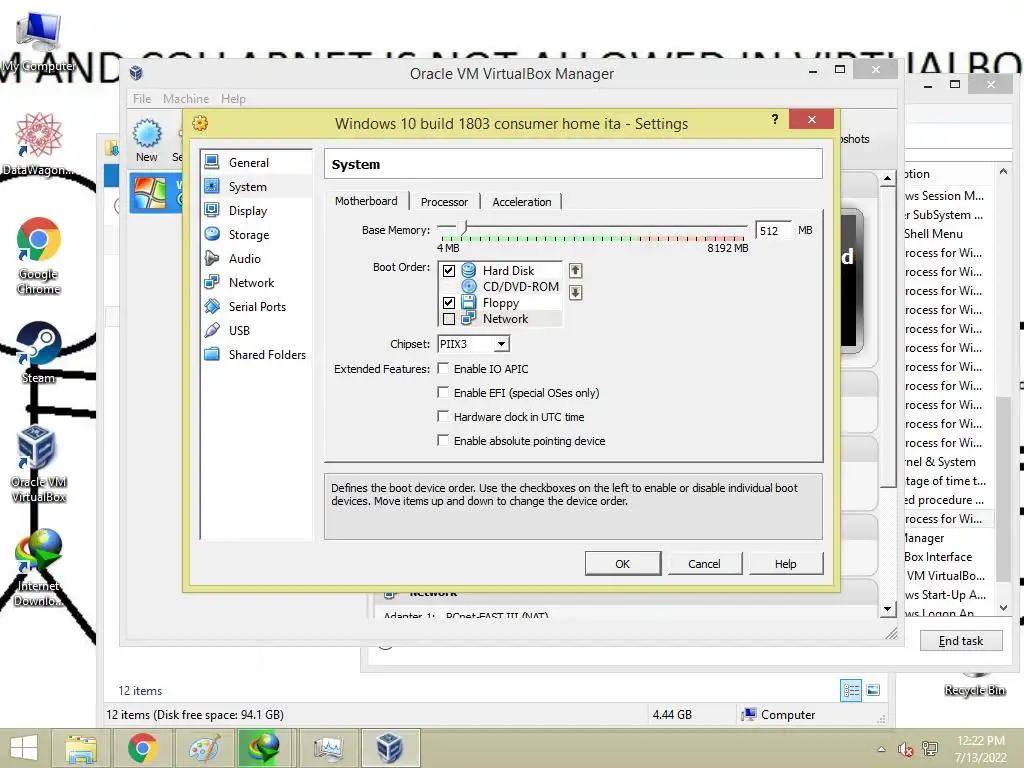This screenshot has width=1024, height=768.
Task: Open Display settings in sidebar
Action: point(248,211)
